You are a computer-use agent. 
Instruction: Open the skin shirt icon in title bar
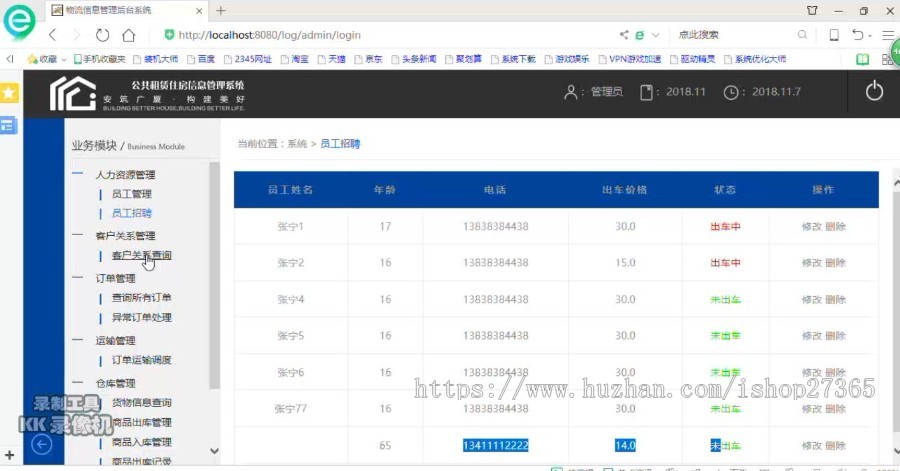pyautogui.click(x=812, y=10)
